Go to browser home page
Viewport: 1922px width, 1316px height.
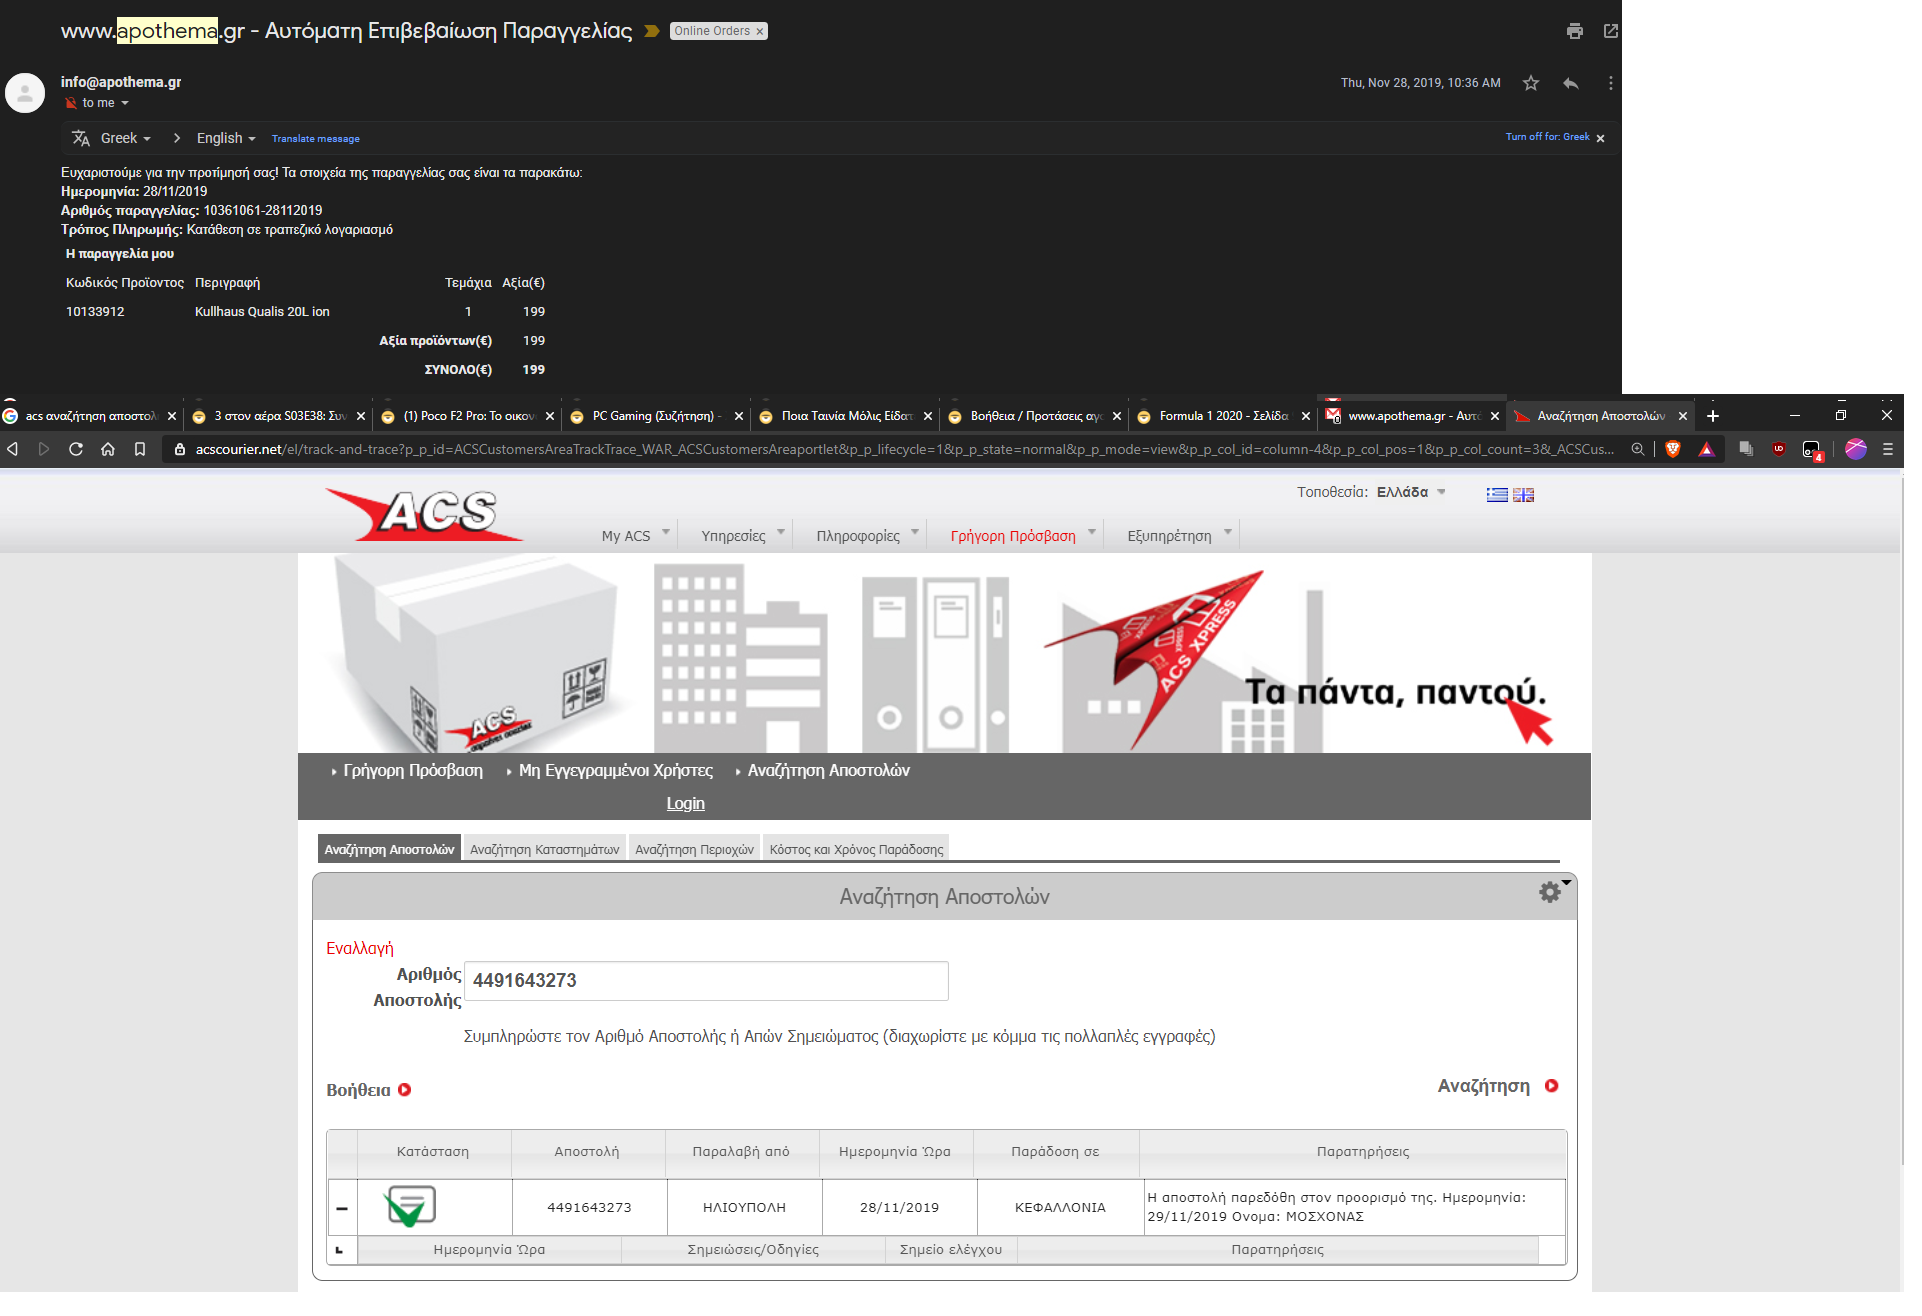(x=108, y=449)
